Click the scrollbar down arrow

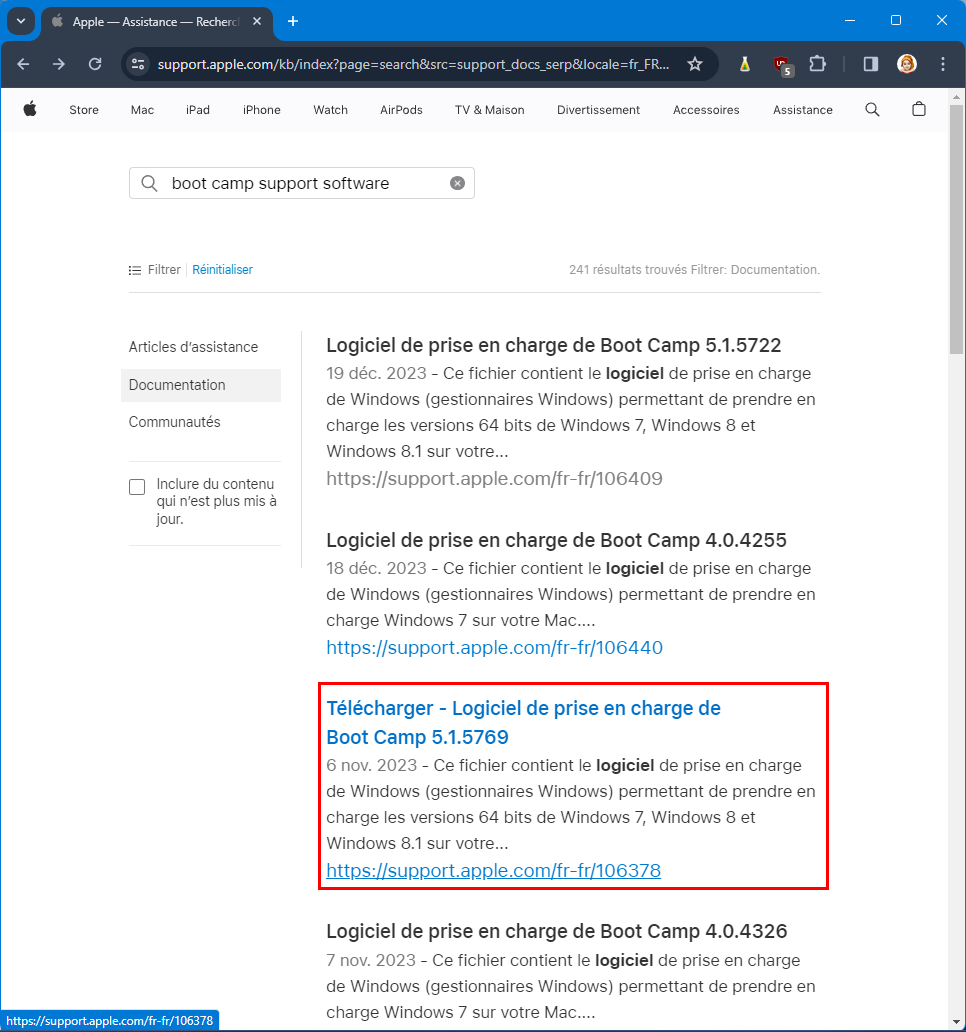[957, 1022]
